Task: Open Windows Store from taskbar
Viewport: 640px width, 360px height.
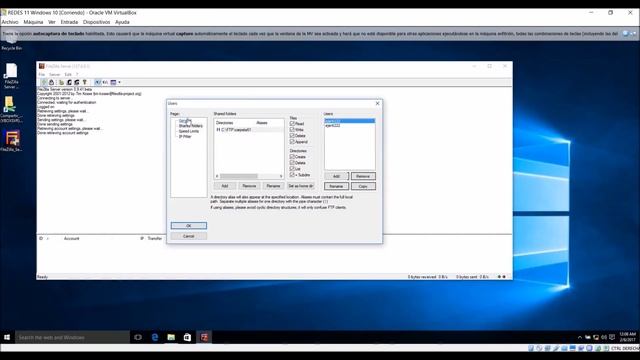Action: tap(187, 337)
